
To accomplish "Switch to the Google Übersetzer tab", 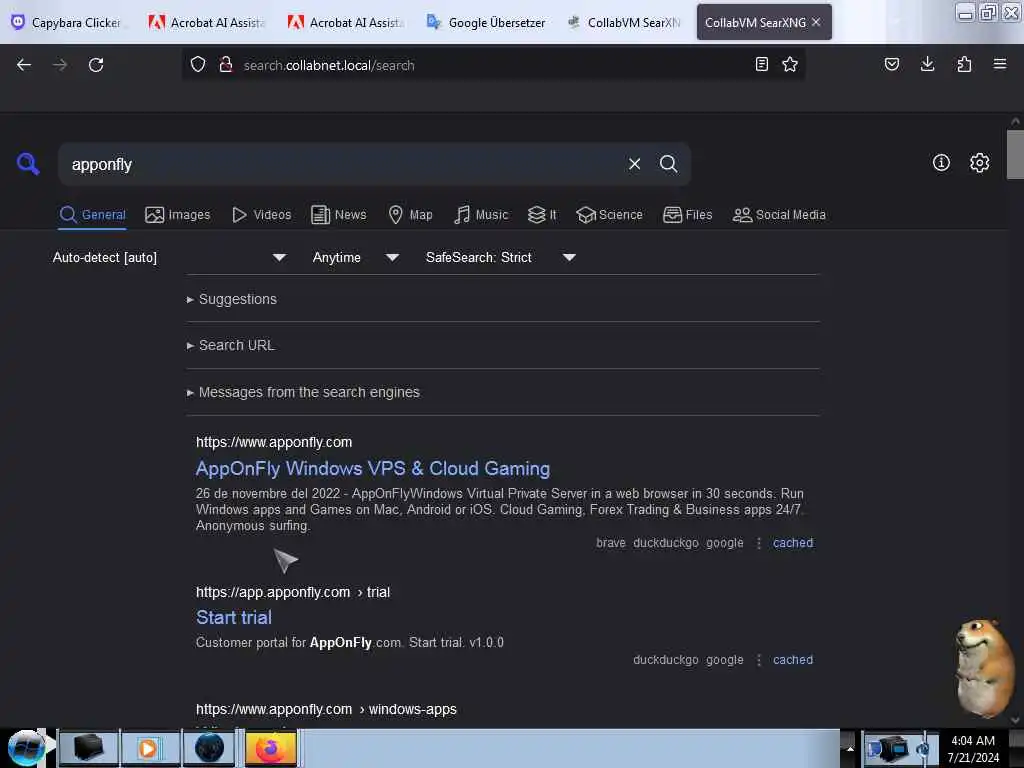I will pos(486,22).
